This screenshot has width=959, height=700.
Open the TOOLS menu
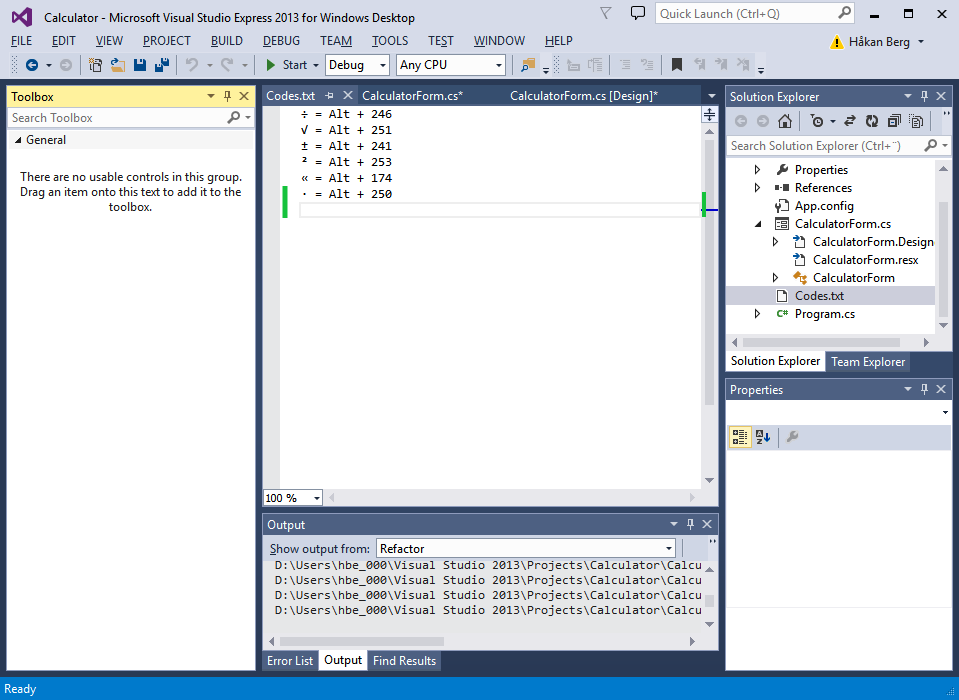click(x=390, y=41)
